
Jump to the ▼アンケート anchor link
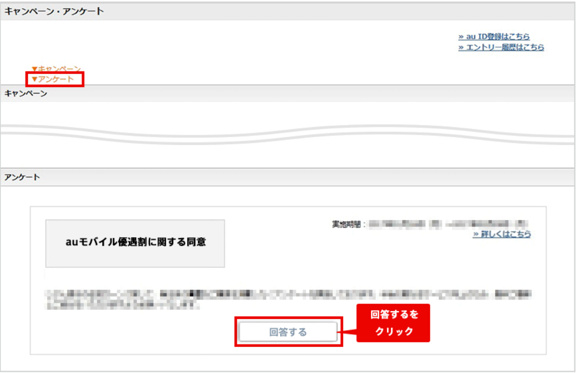[x=53, y=79]
